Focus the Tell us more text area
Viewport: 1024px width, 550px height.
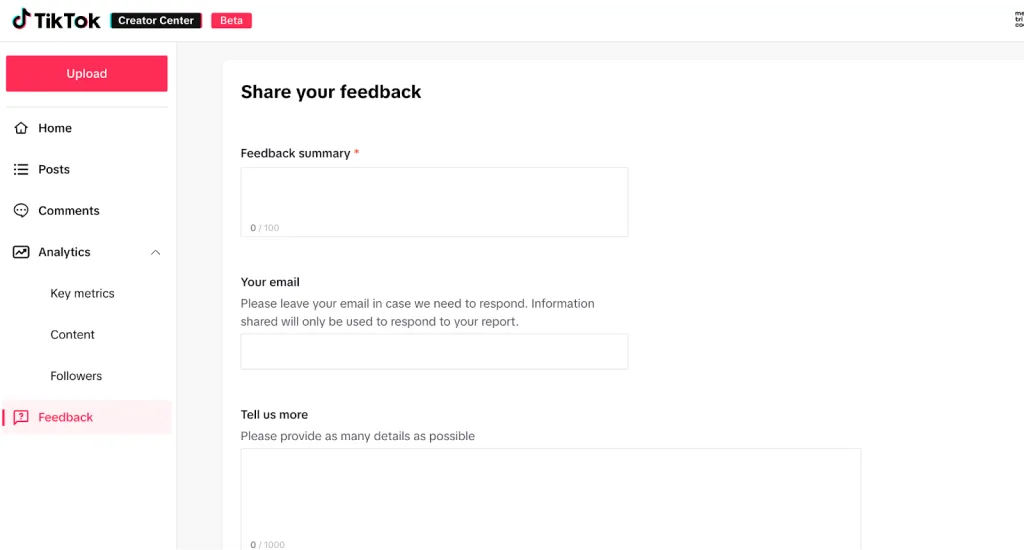click(x=551, y=499)
